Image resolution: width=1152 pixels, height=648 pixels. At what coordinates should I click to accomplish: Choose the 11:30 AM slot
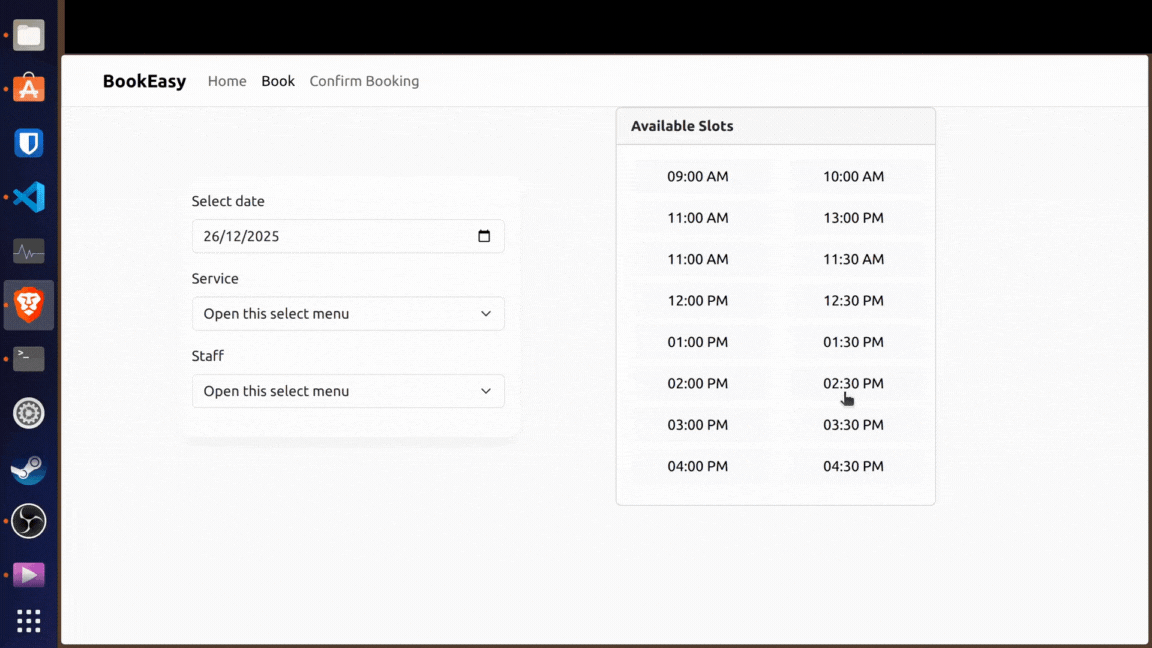tap(854, 259)
